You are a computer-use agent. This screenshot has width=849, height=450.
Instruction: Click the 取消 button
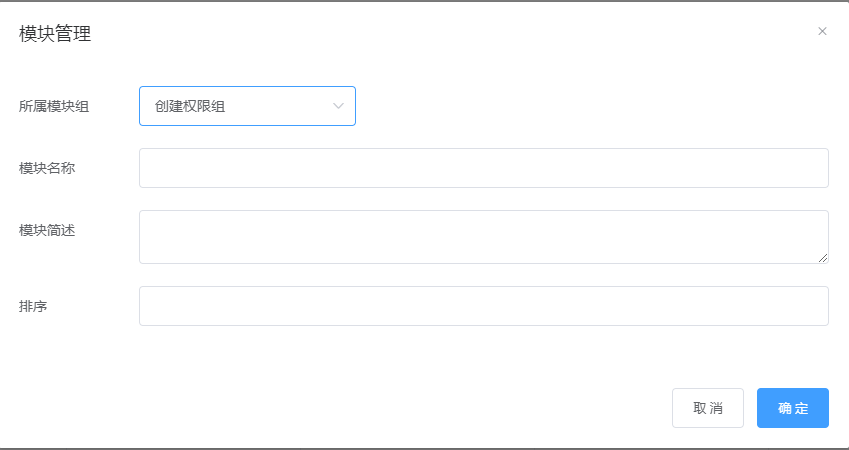(x=708, y=408)
